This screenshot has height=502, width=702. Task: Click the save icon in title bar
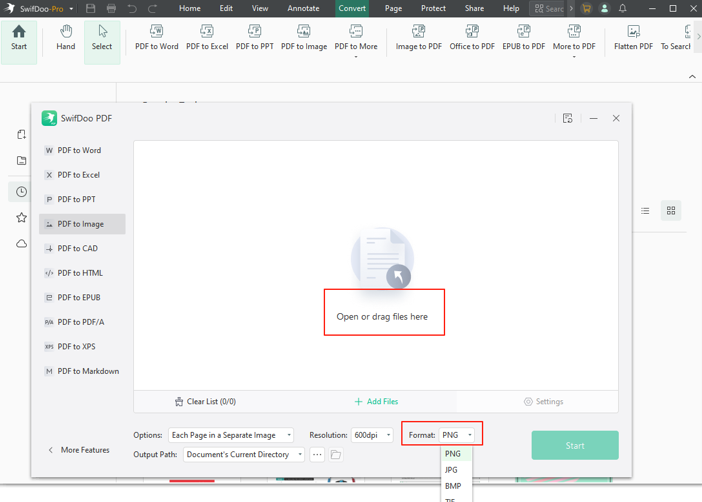point(90,8)
